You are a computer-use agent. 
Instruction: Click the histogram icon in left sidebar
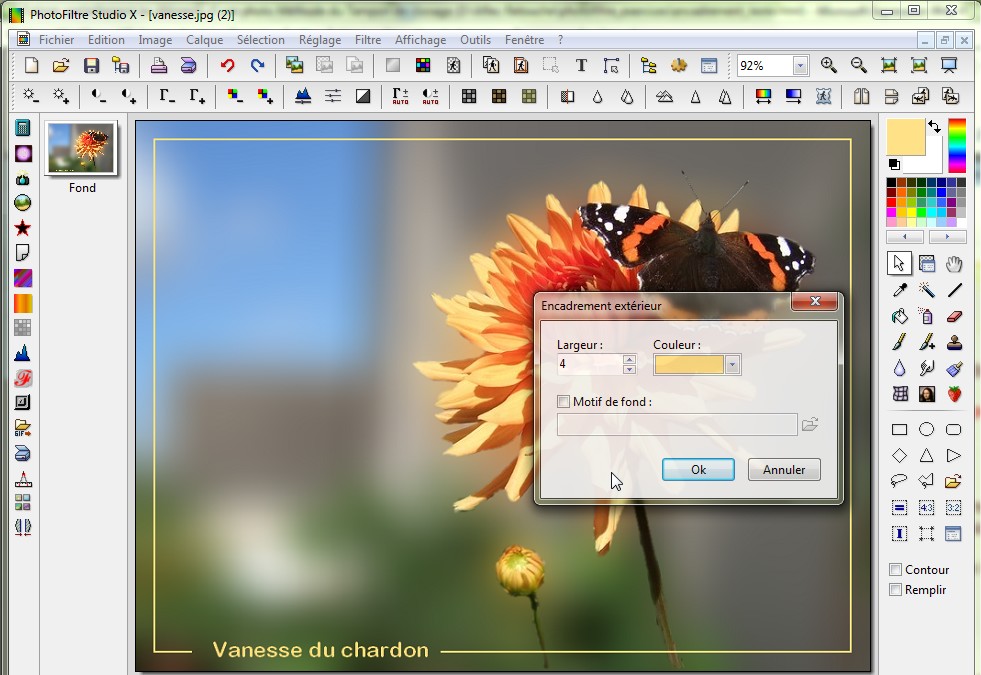click(23, 353)
